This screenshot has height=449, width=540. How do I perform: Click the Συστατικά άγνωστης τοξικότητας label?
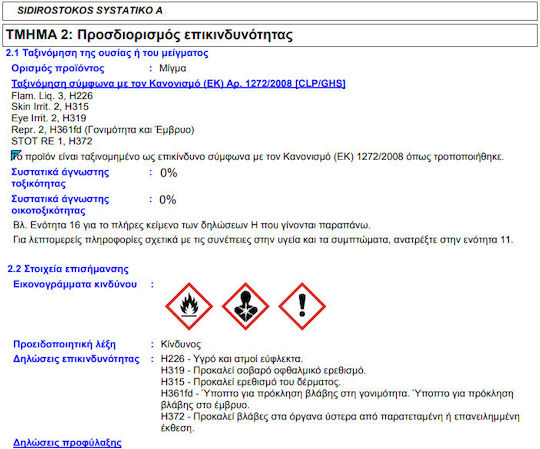click(60, 178)
